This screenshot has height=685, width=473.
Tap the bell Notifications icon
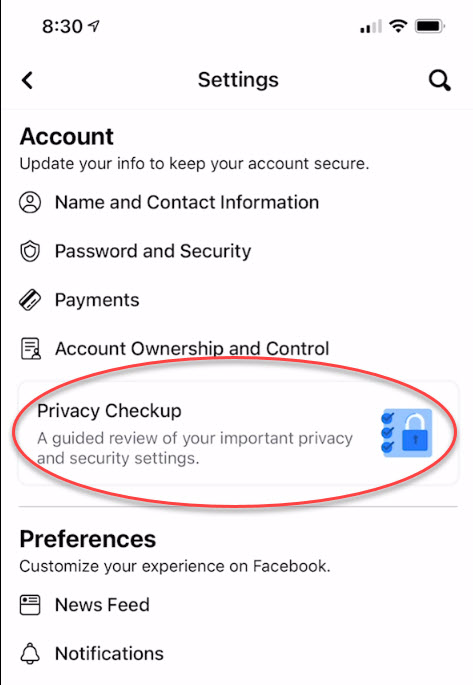point(30,654)
